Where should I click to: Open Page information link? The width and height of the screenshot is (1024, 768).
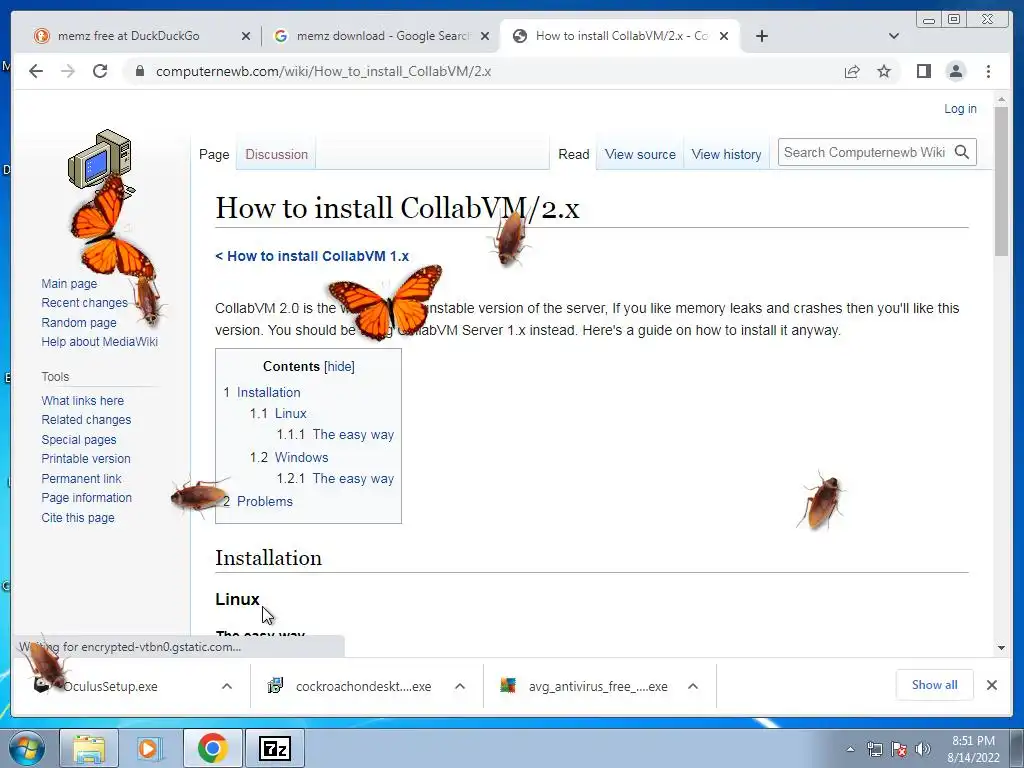86,498
